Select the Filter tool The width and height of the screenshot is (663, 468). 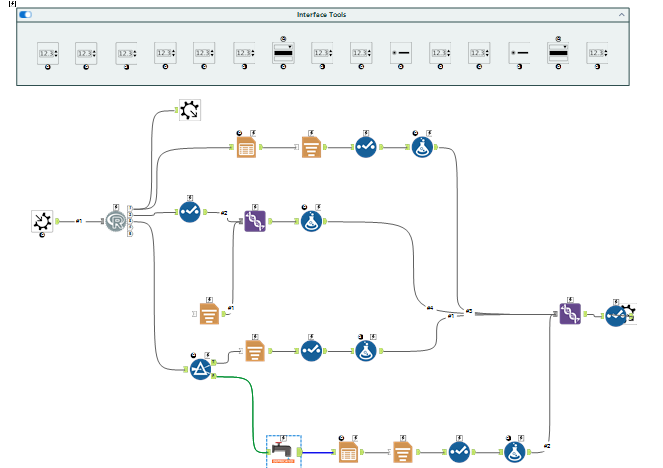200,369
